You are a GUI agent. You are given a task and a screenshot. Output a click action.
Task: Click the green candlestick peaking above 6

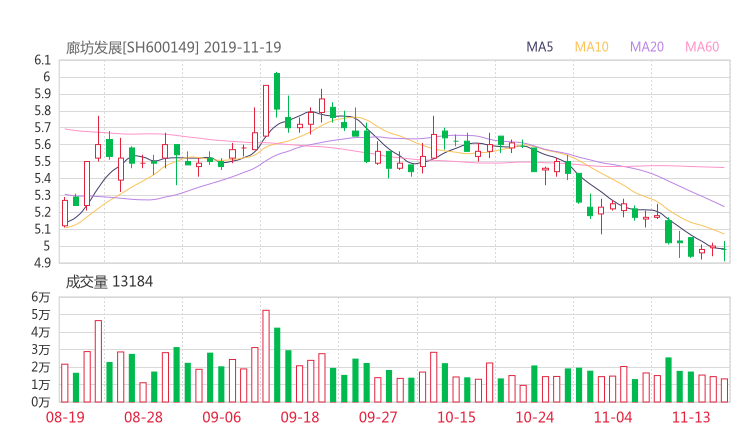click(277, 92)
